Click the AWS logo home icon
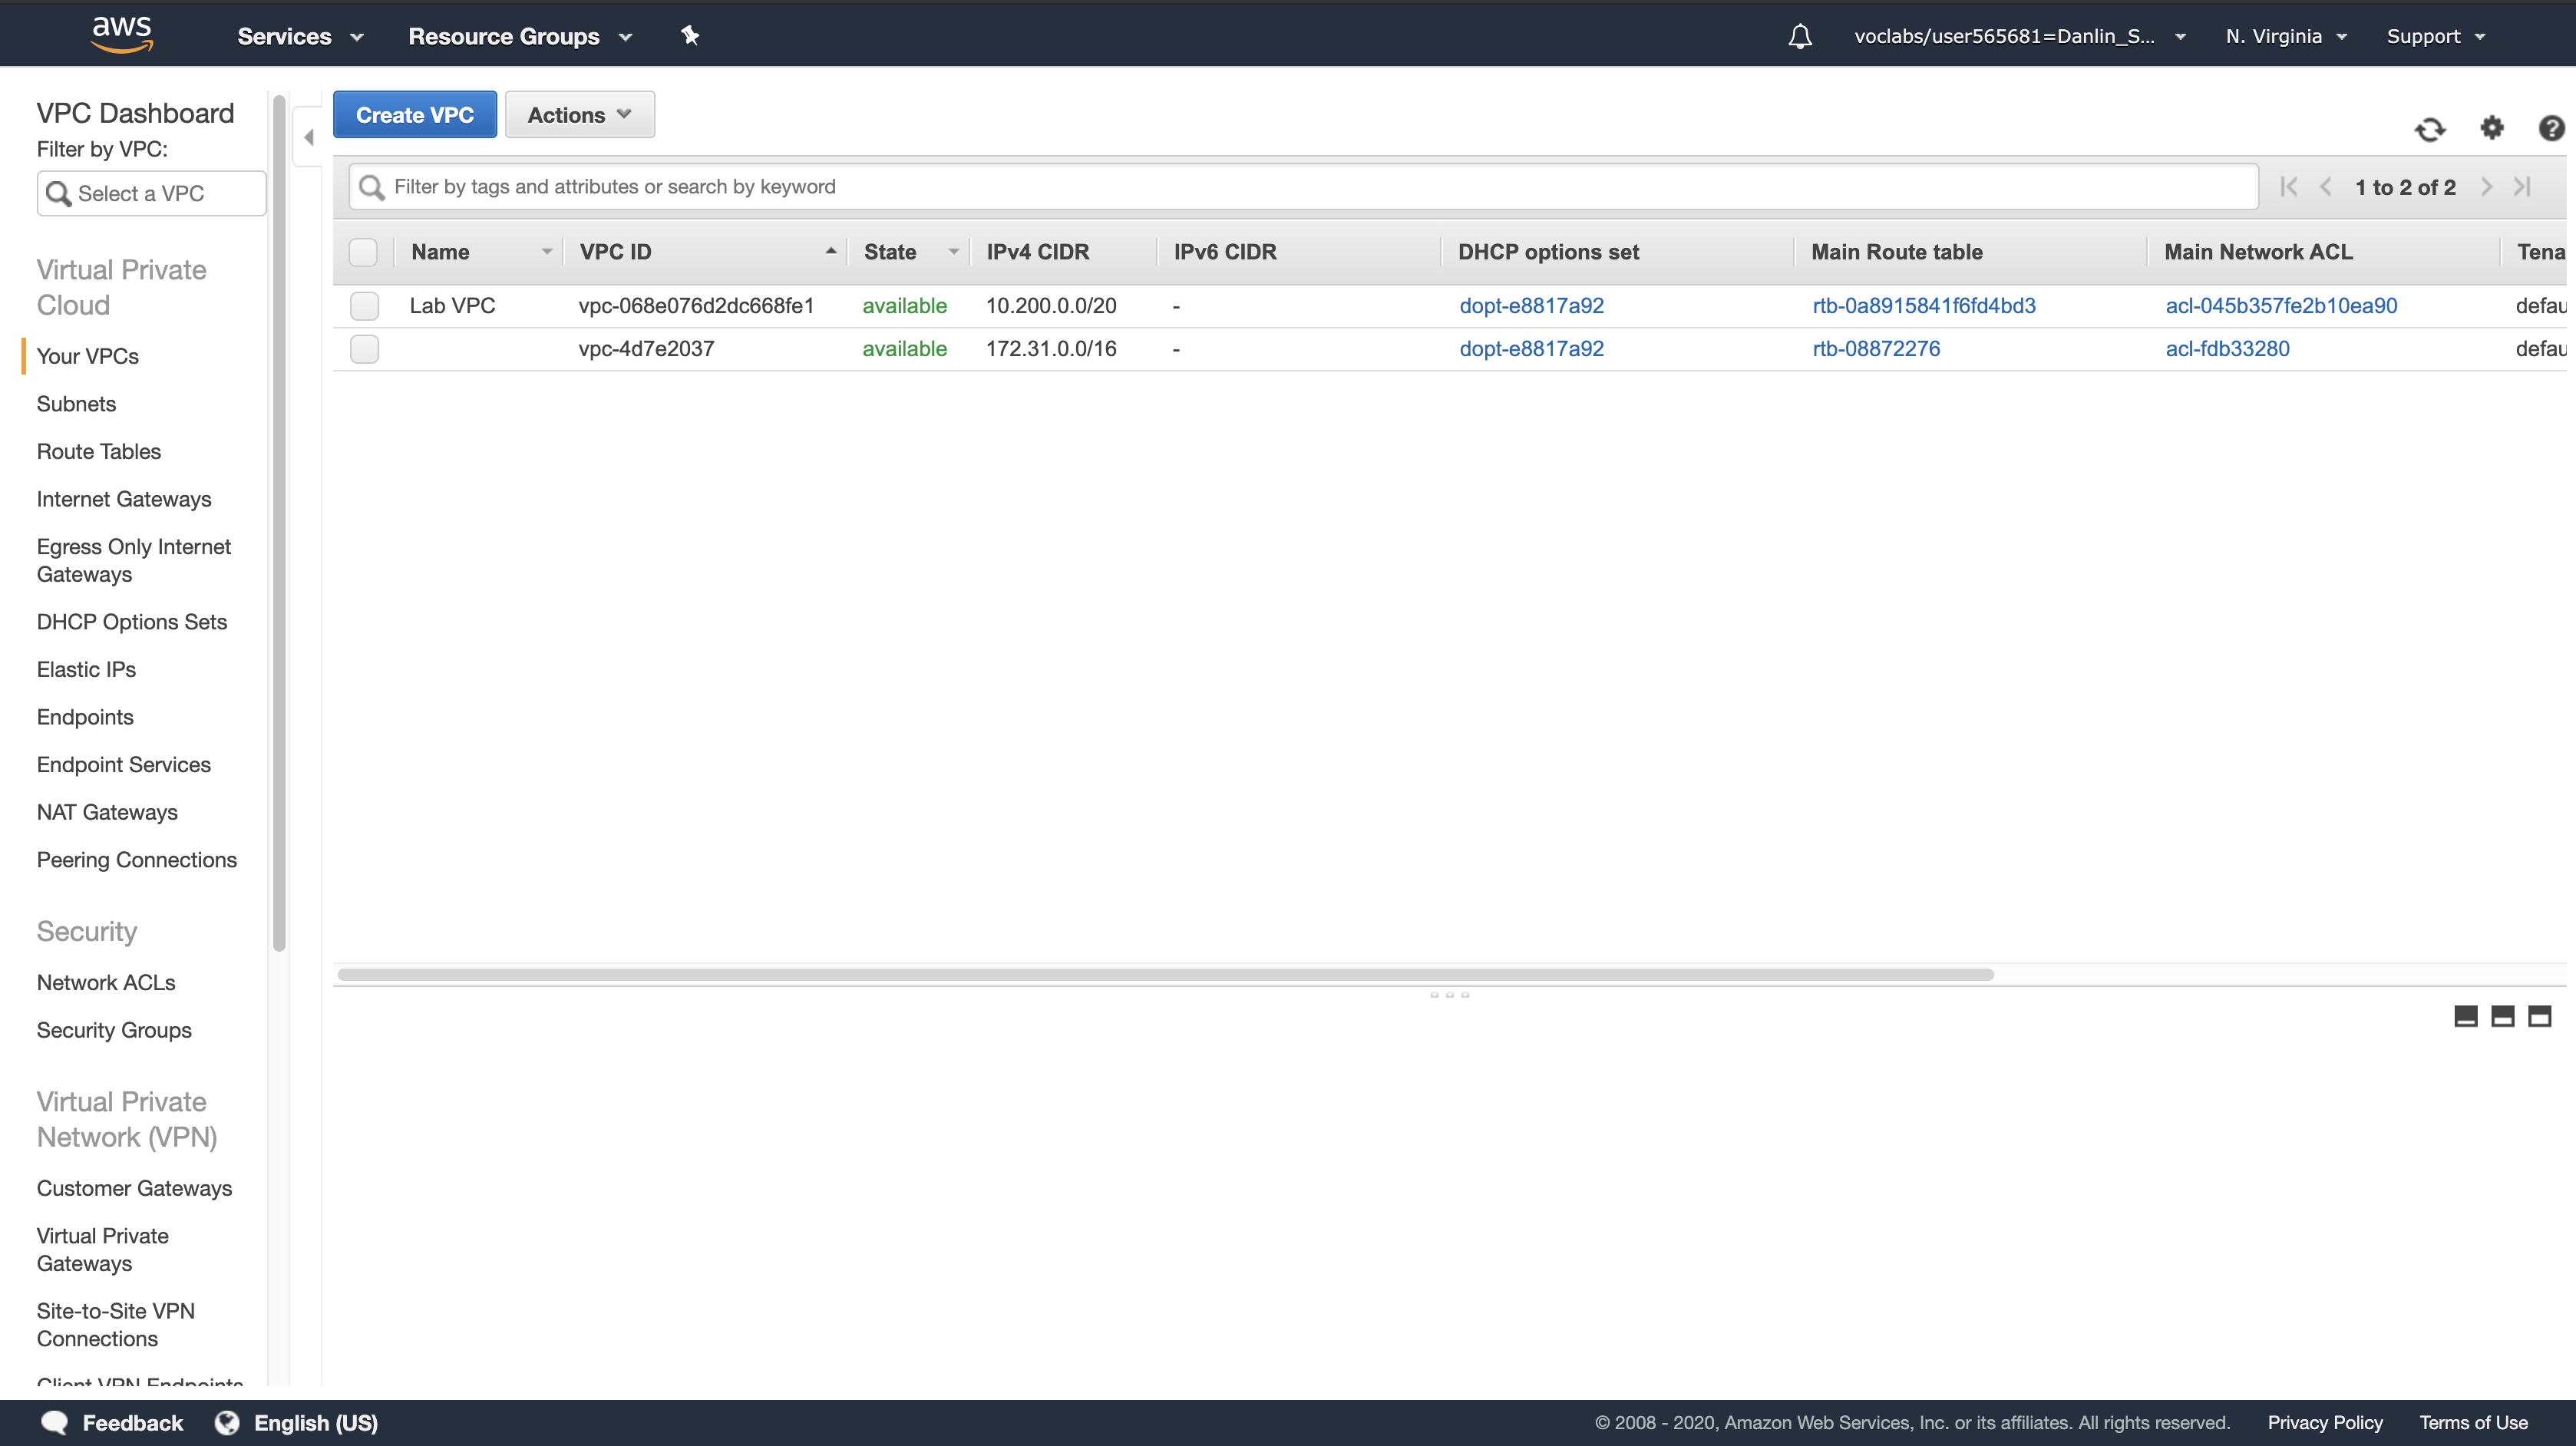 click(x=122, y=34)
